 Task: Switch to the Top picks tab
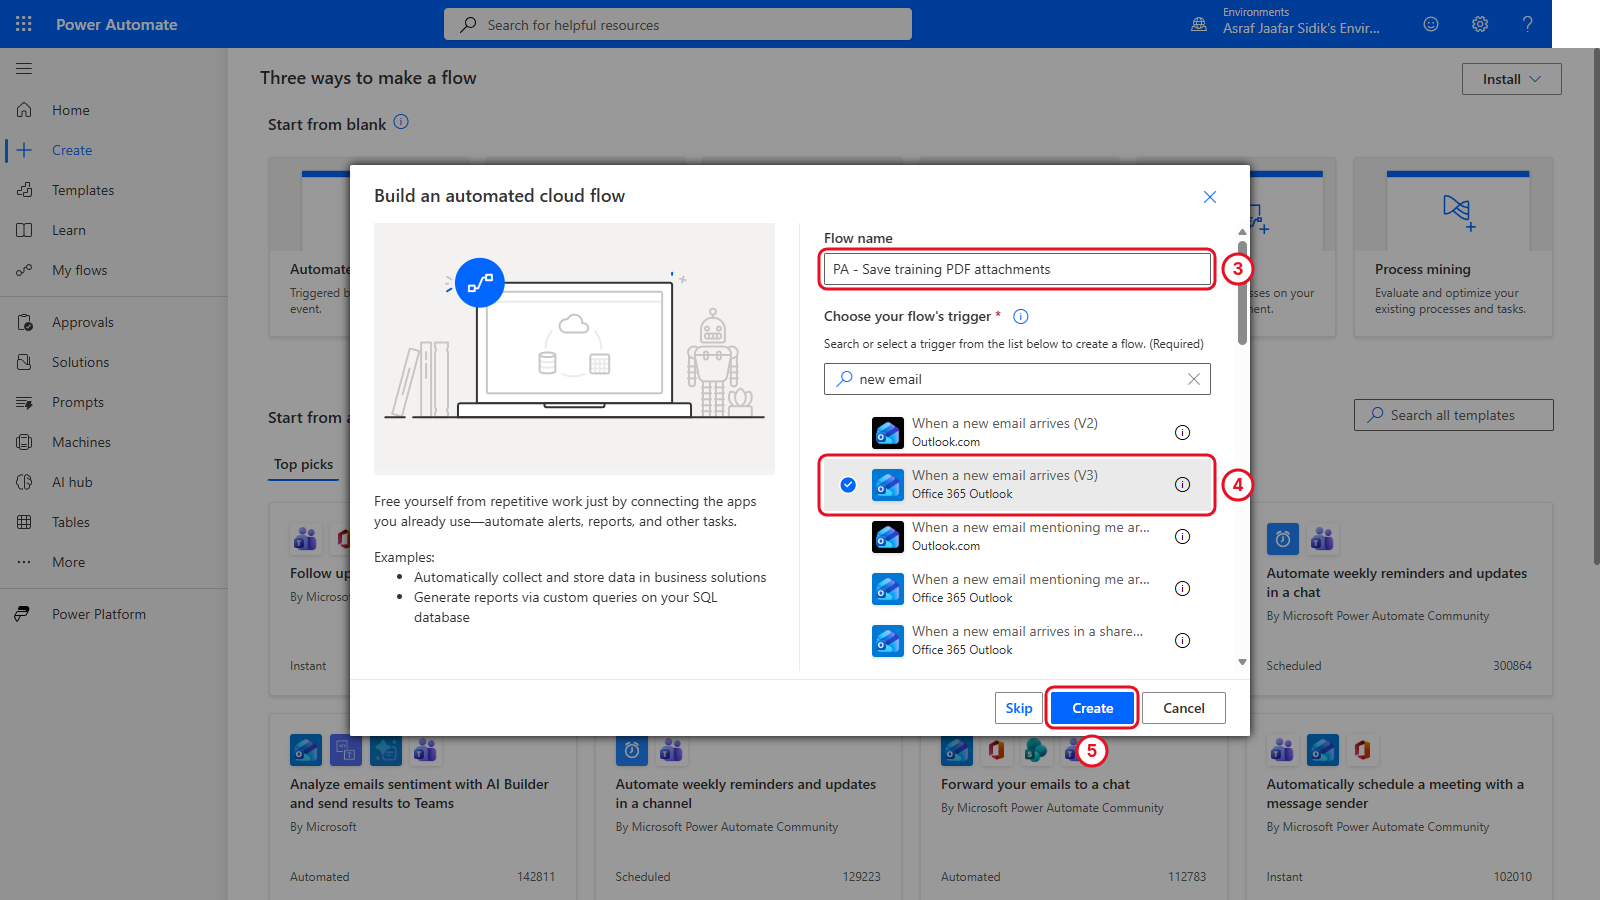tap(304, 464)
